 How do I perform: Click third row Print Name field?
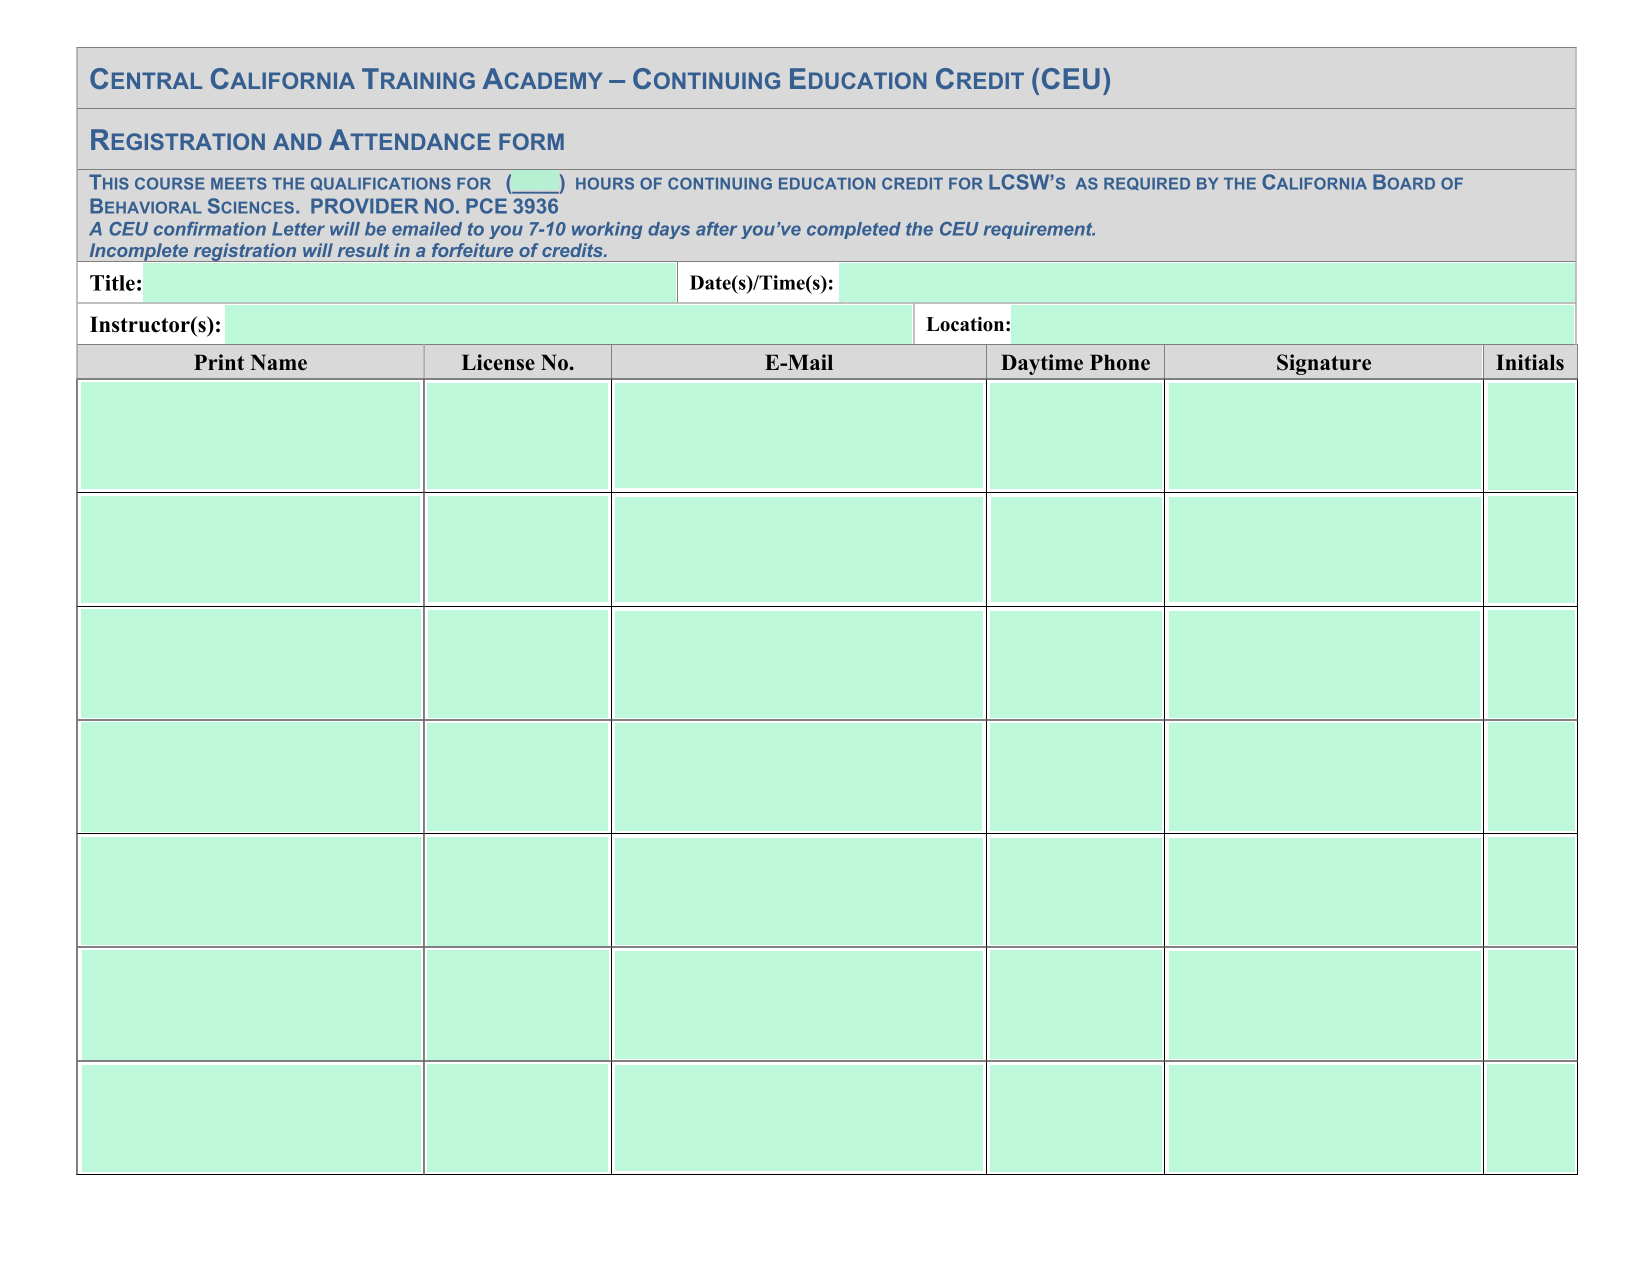251,664
